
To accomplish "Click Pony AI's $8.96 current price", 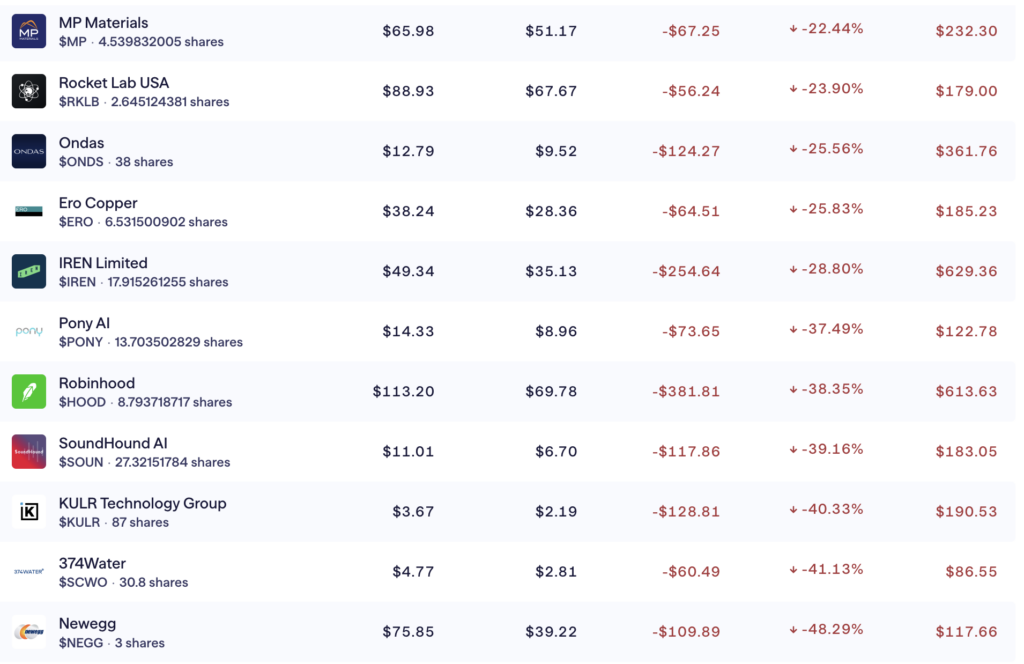I will [551, 331].
